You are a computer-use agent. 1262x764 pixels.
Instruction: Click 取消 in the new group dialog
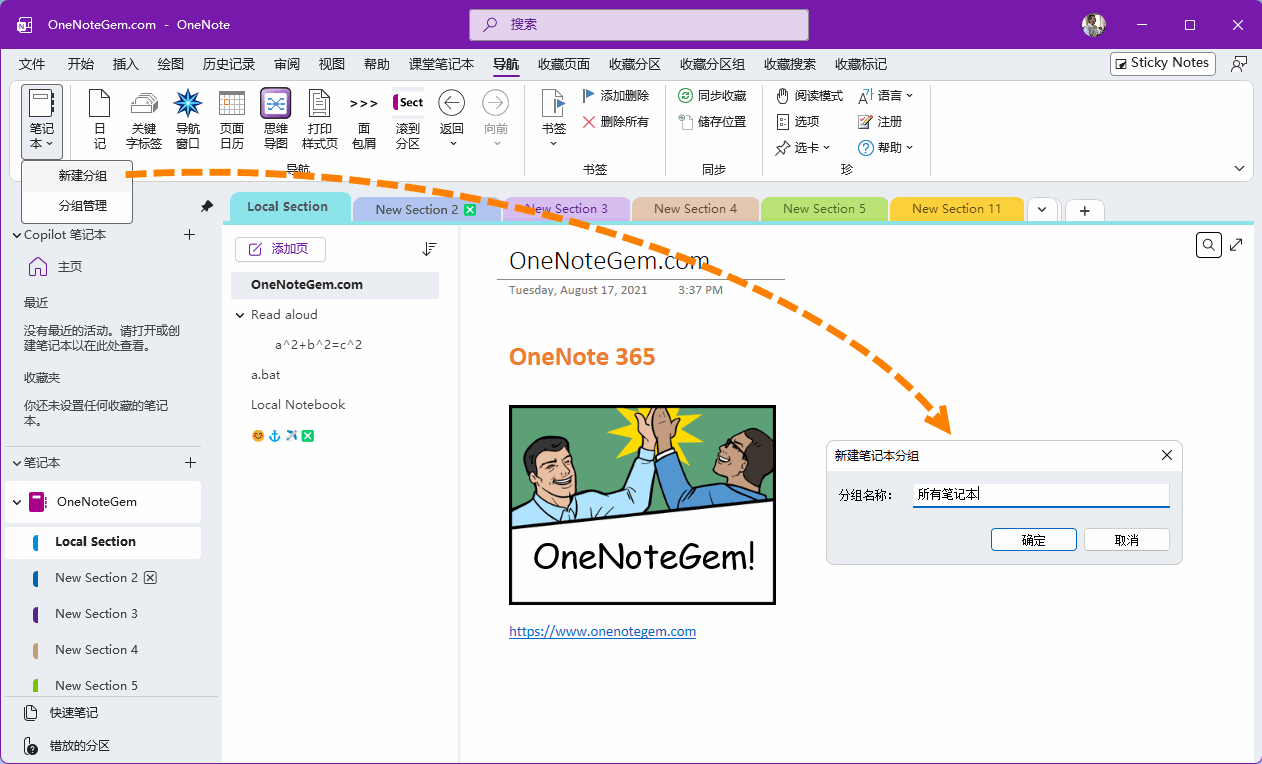coord(1127,540)
